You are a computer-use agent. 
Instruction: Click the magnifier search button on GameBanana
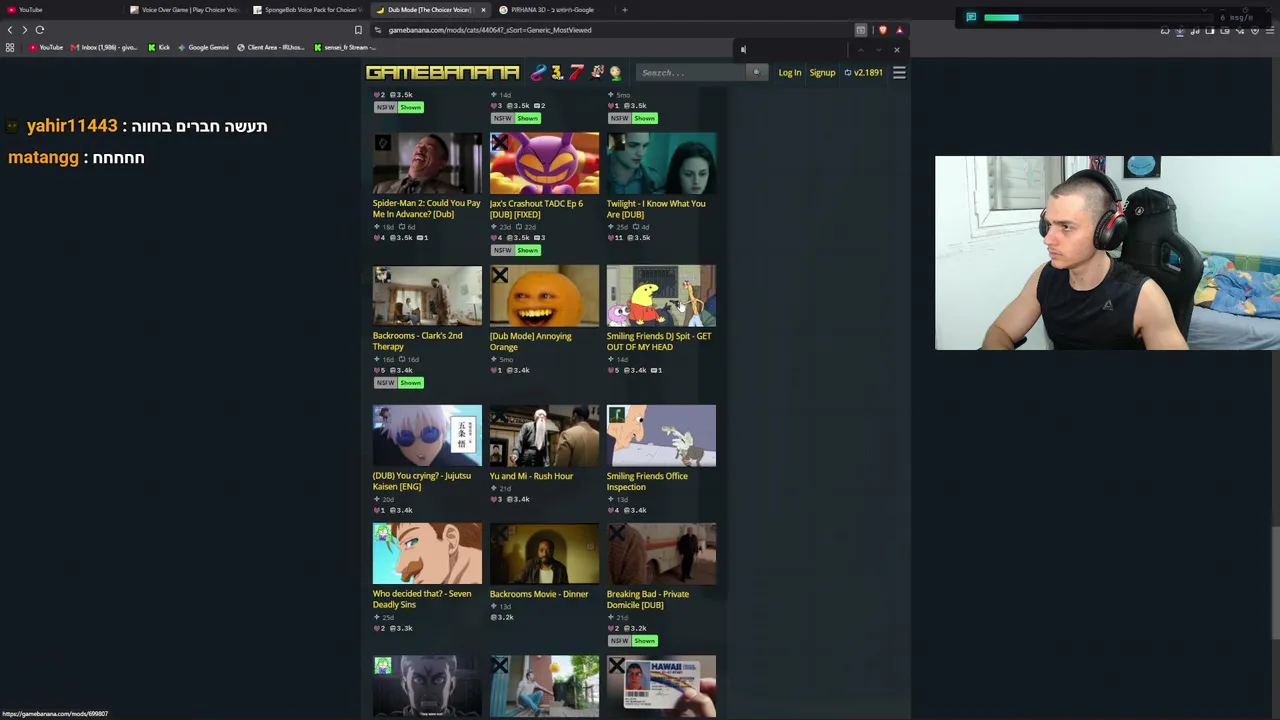point(756,72)
